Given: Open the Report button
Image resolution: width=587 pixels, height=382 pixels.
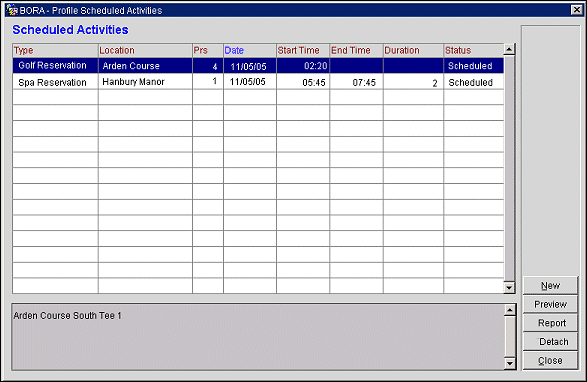Looking at the screenshot, I should [550, 323].
